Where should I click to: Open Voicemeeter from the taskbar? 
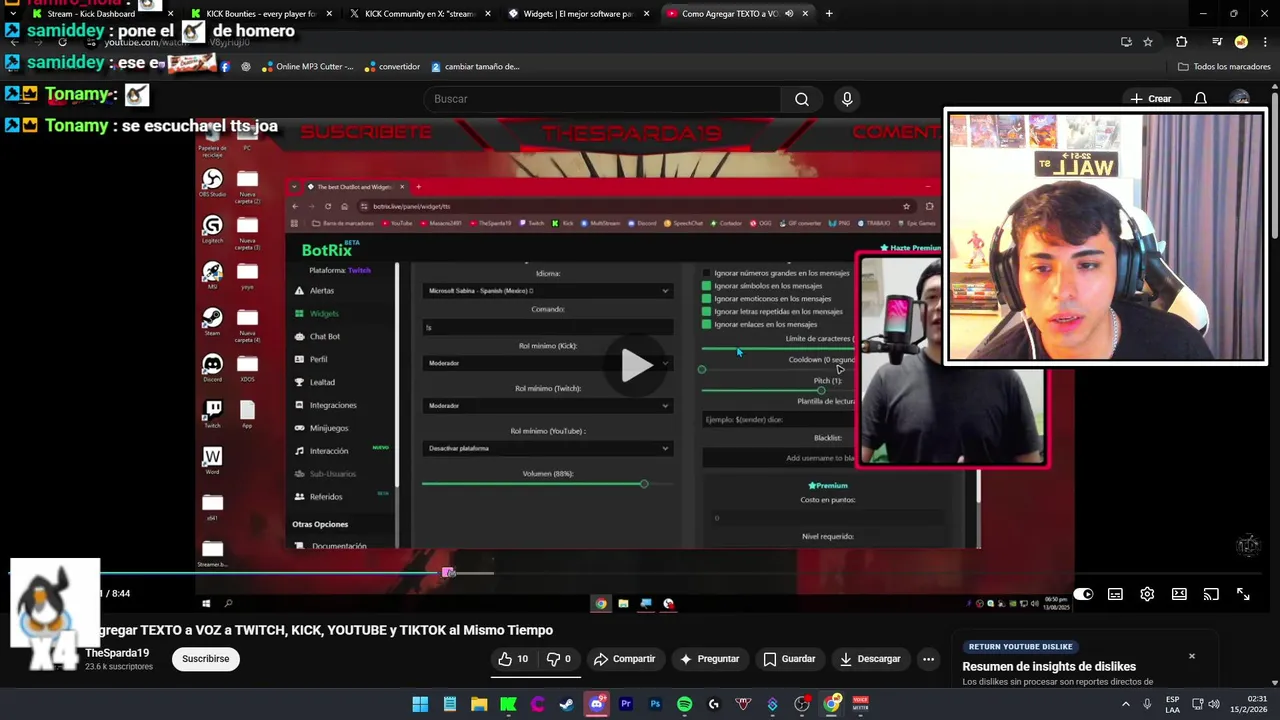860,704
